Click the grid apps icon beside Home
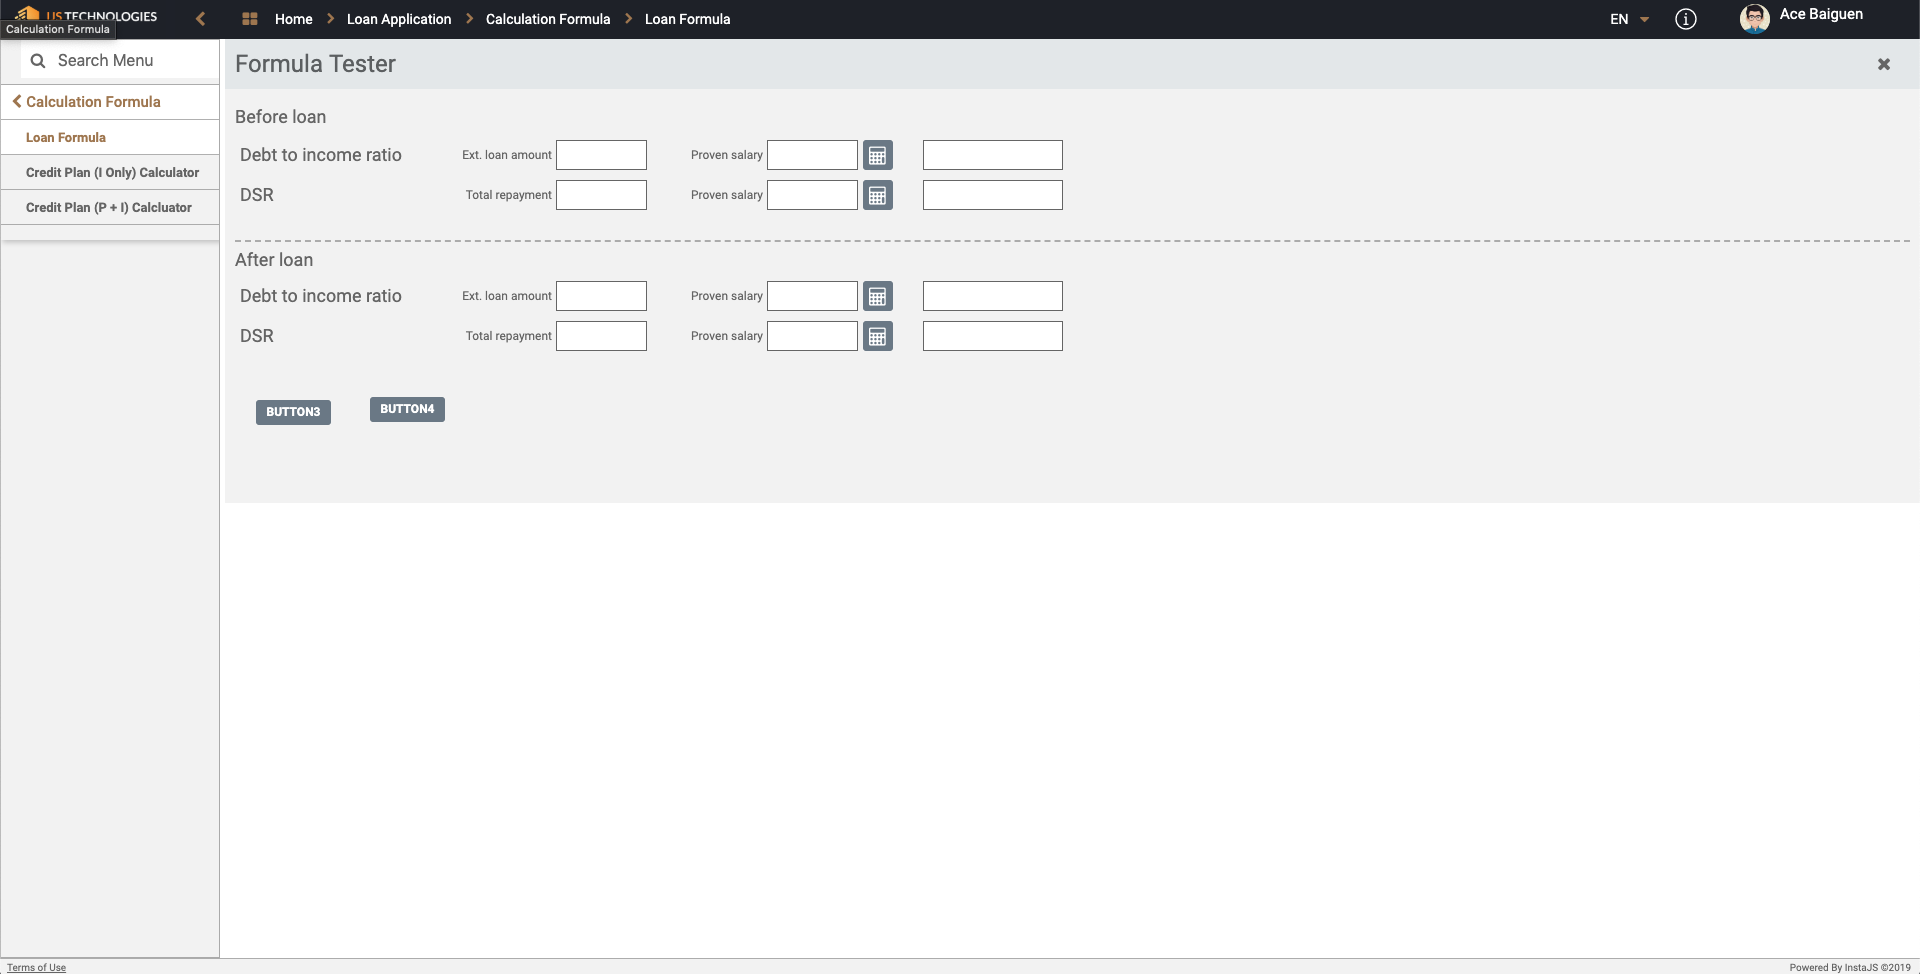Viewport: 1920px width, 974px height. (x=250, y=19)
